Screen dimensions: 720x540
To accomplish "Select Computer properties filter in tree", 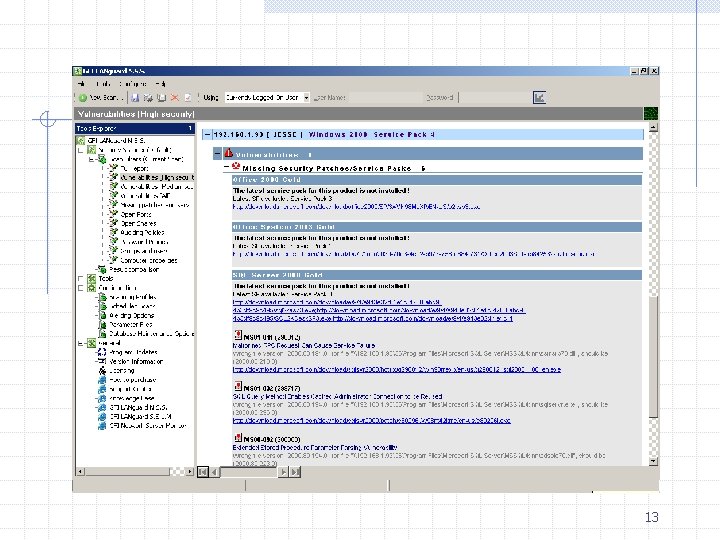I will [x=149, y=260].
